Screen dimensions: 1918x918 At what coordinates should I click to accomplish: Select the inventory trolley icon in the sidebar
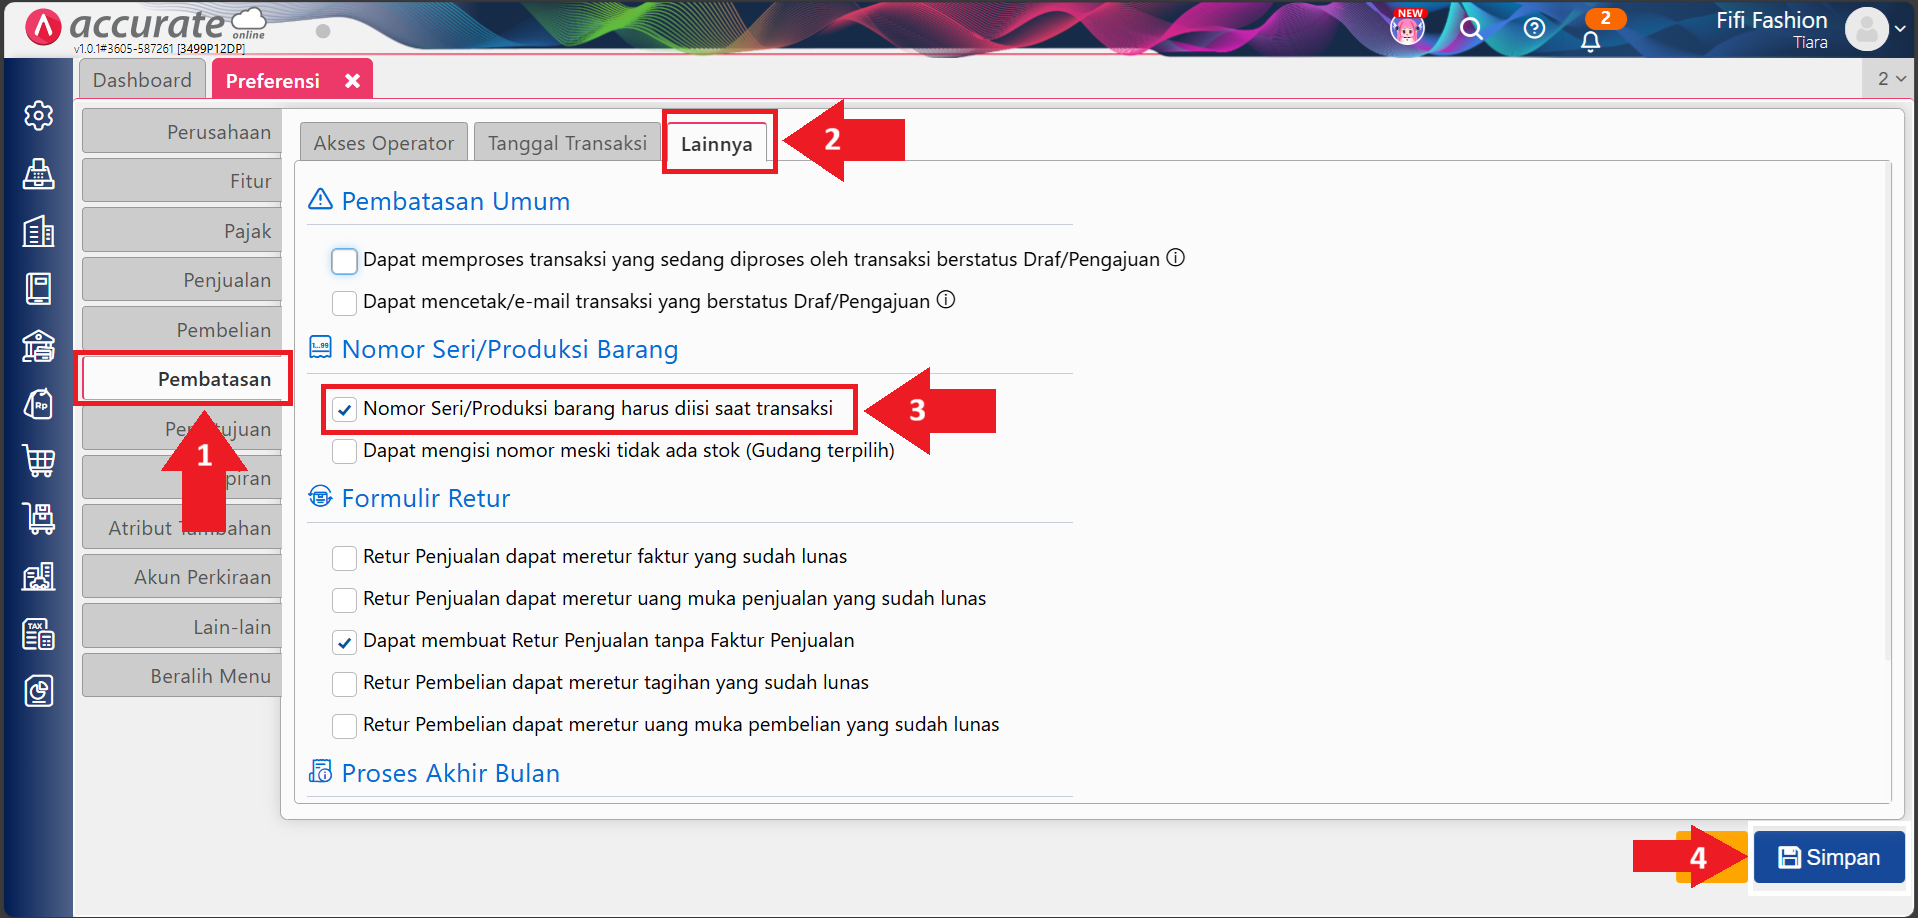pos(38,518)
